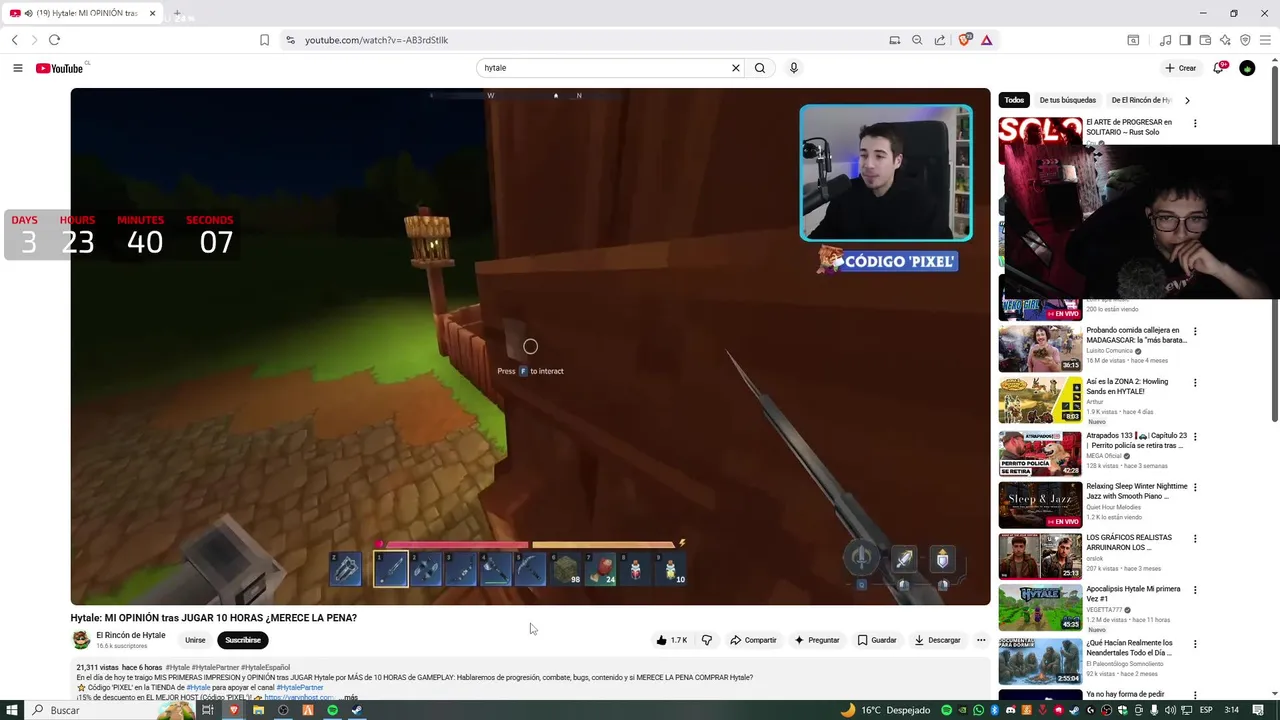The height and width of the screenshot is (720, 1280).
Task: Open a new browser tab
Action: (177, 13)
